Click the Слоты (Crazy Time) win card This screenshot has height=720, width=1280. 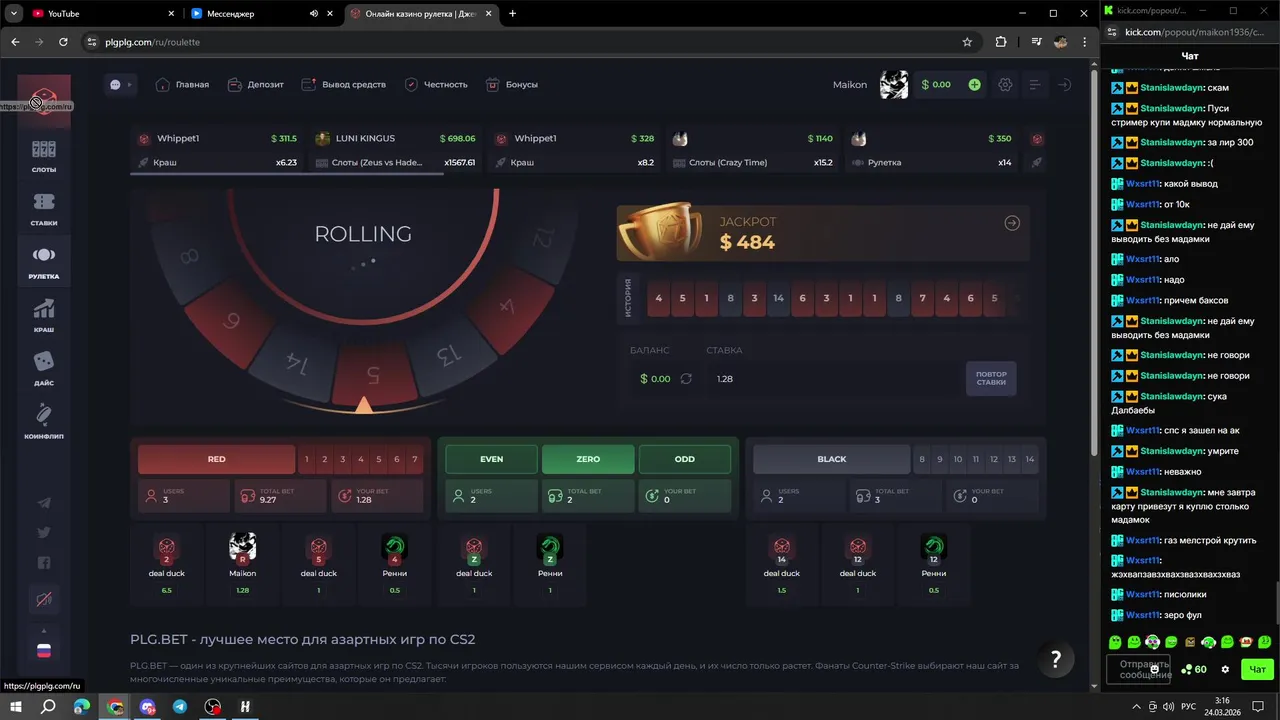tap(751, 150)
